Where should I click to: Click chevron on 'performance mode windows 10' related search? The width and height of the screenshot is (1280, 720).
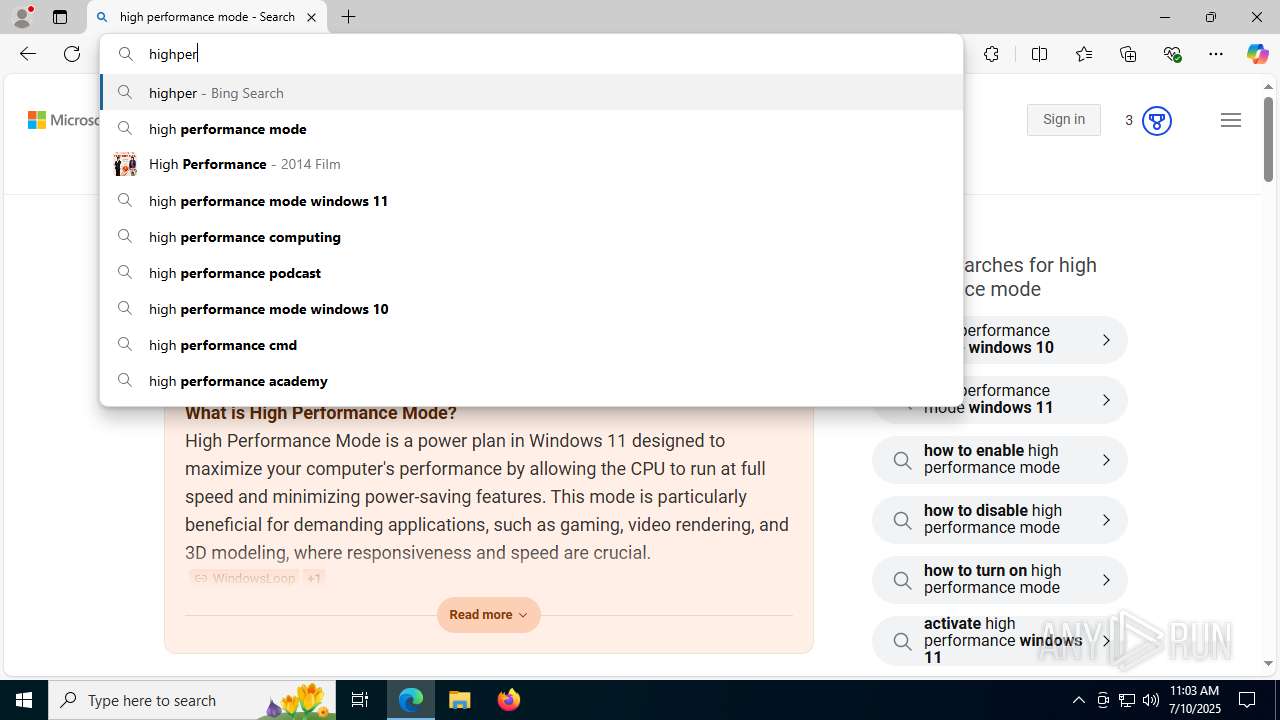[1106, 340]
